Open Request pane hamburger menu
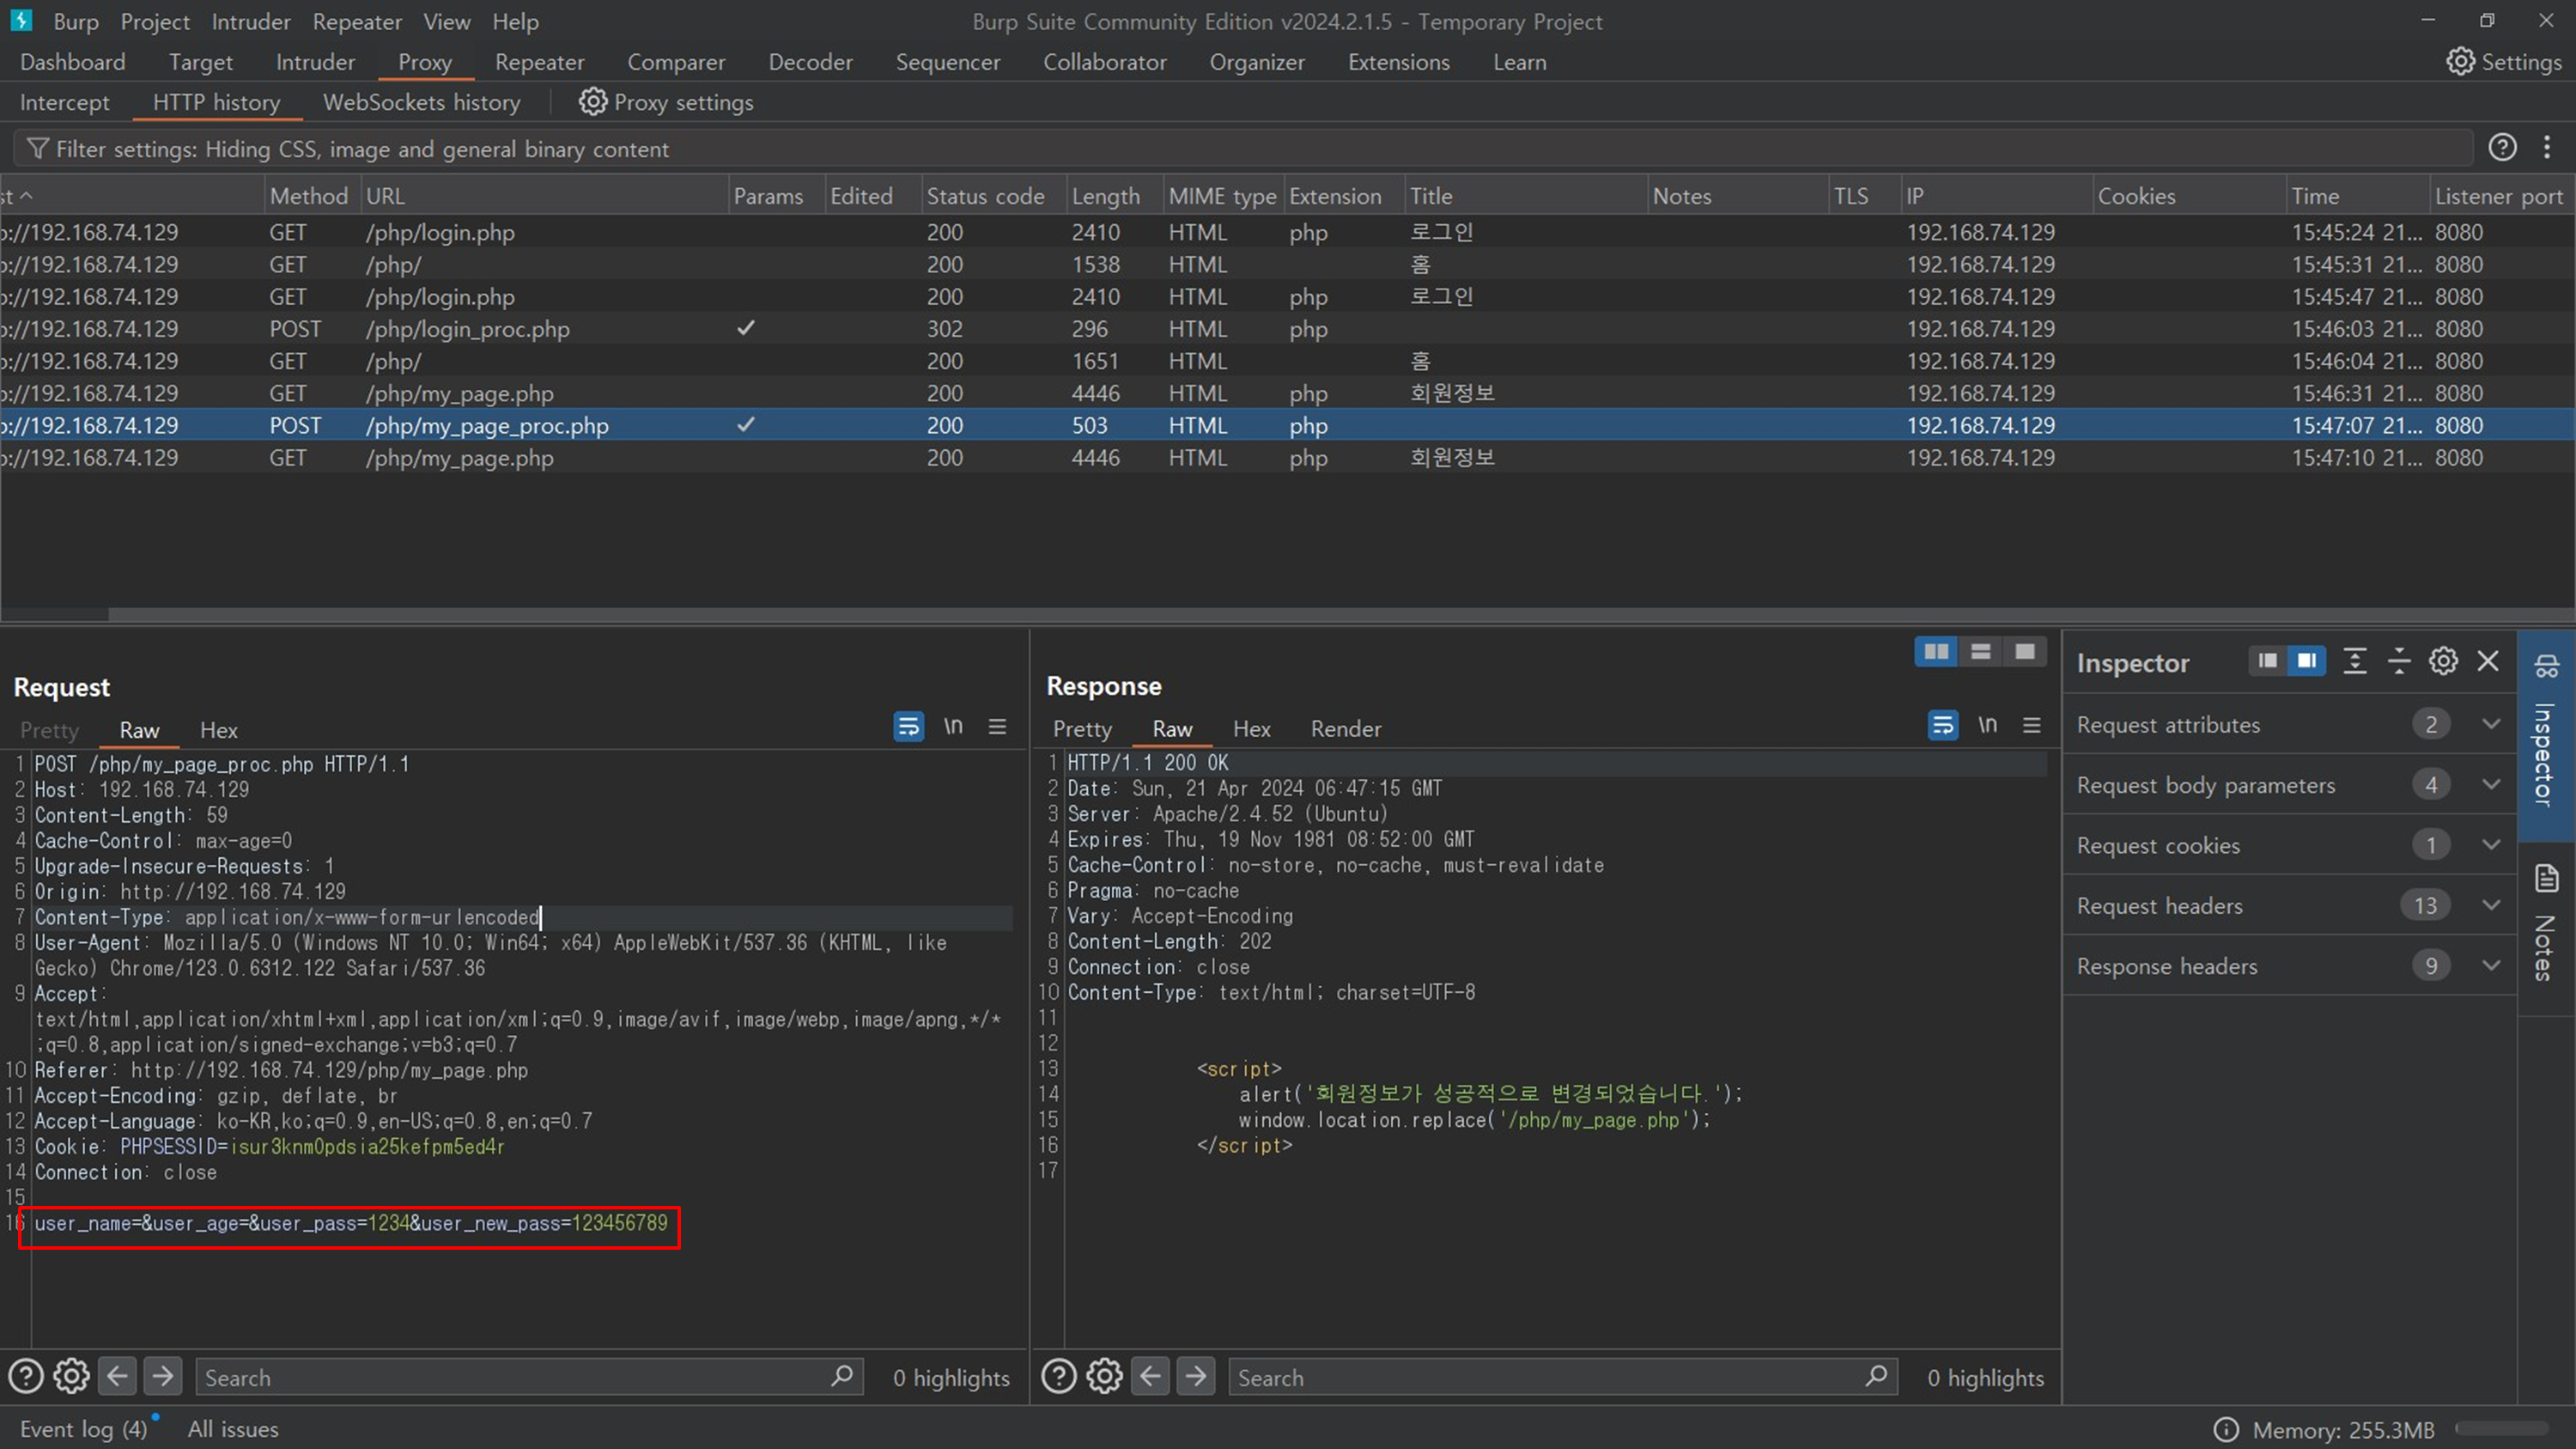The width and height of the screenshot is (2576, 1449). pos(997,727)
